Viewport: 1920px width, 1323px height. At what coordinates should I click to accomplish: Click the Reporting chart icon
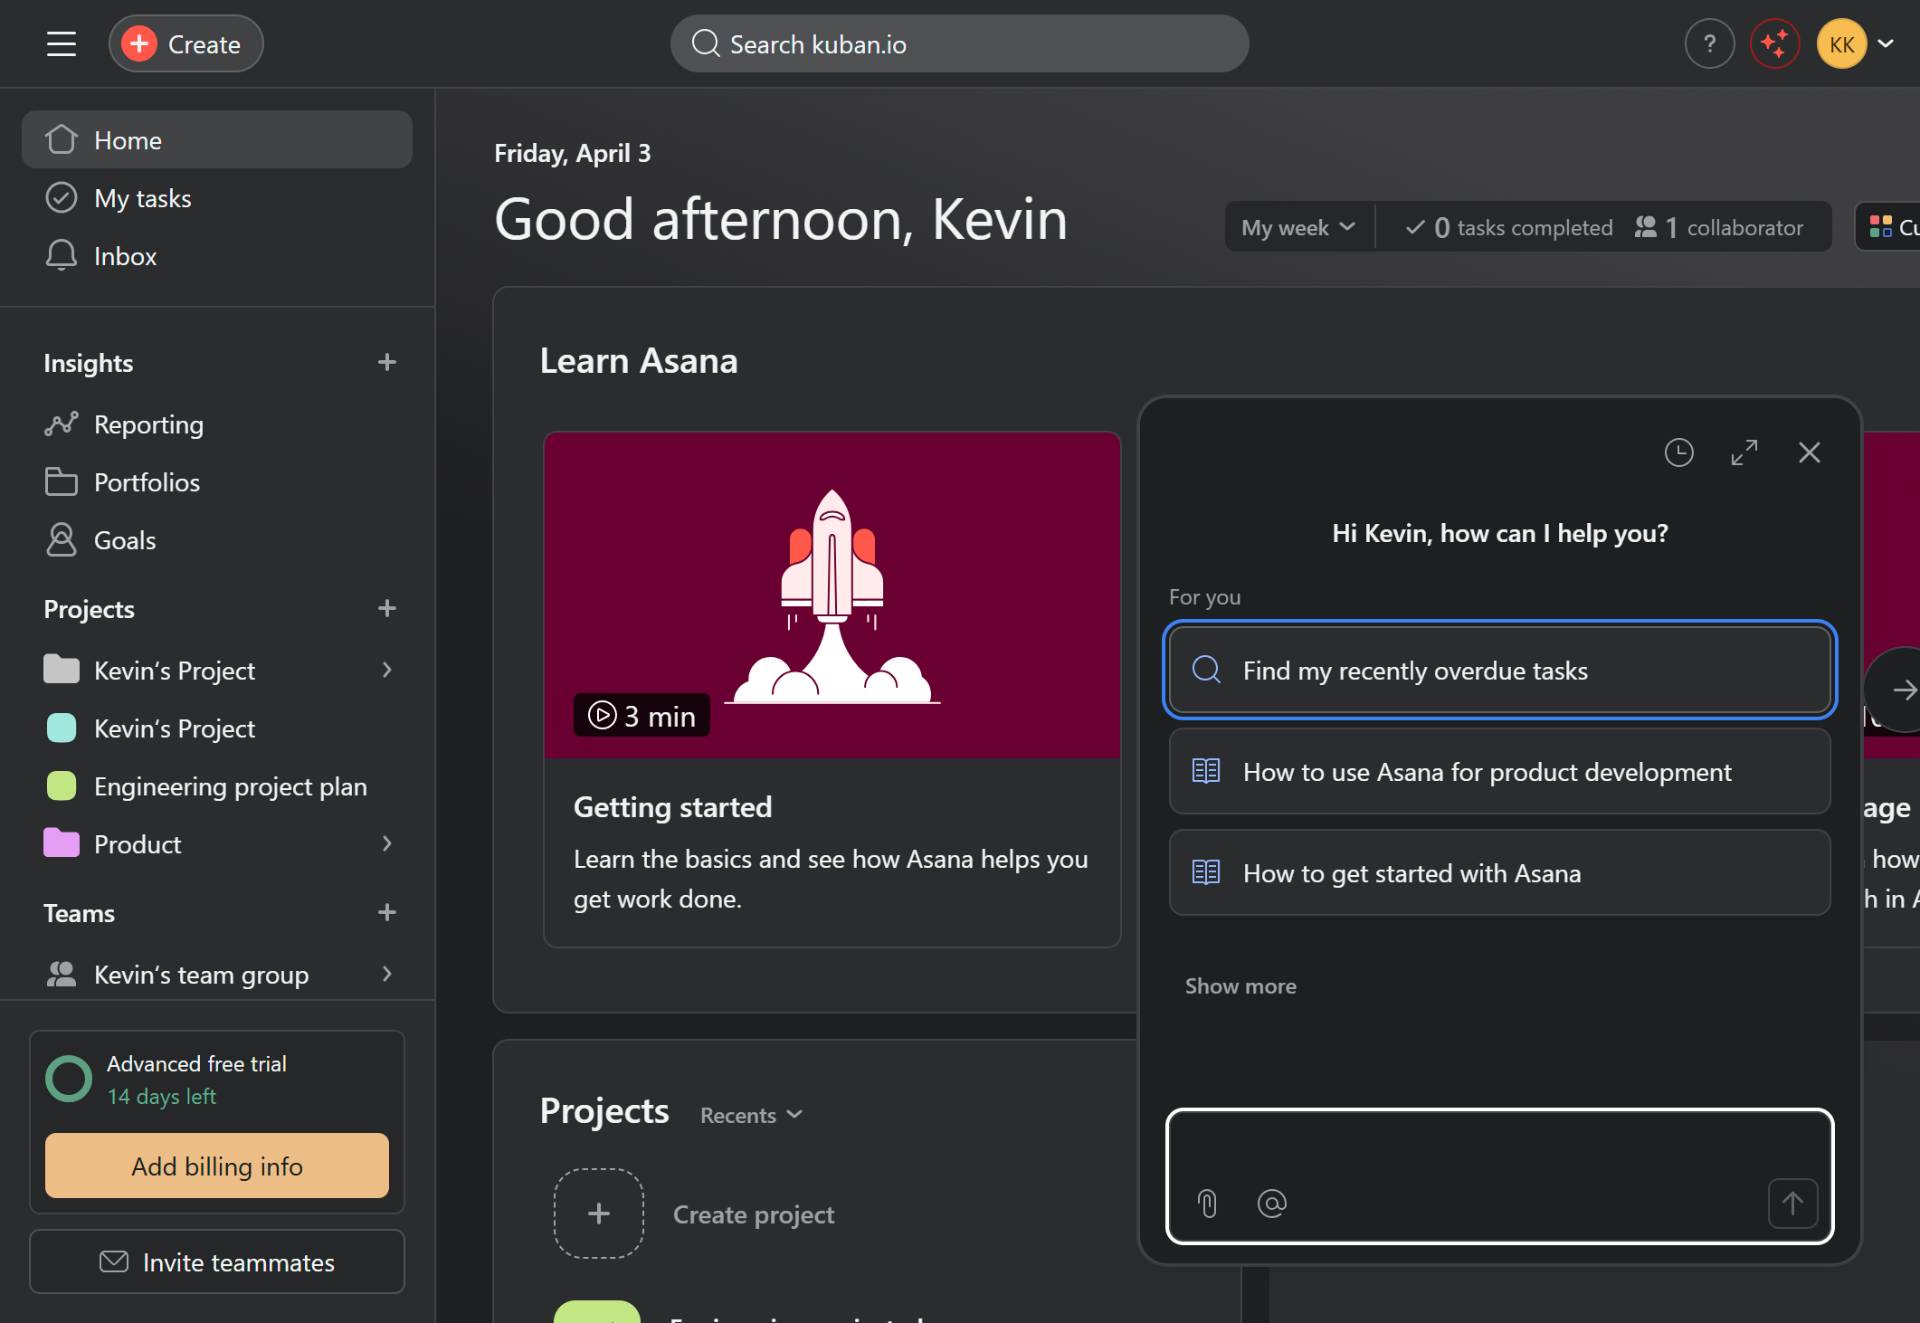pyautogui.click(x=61, y=425)
